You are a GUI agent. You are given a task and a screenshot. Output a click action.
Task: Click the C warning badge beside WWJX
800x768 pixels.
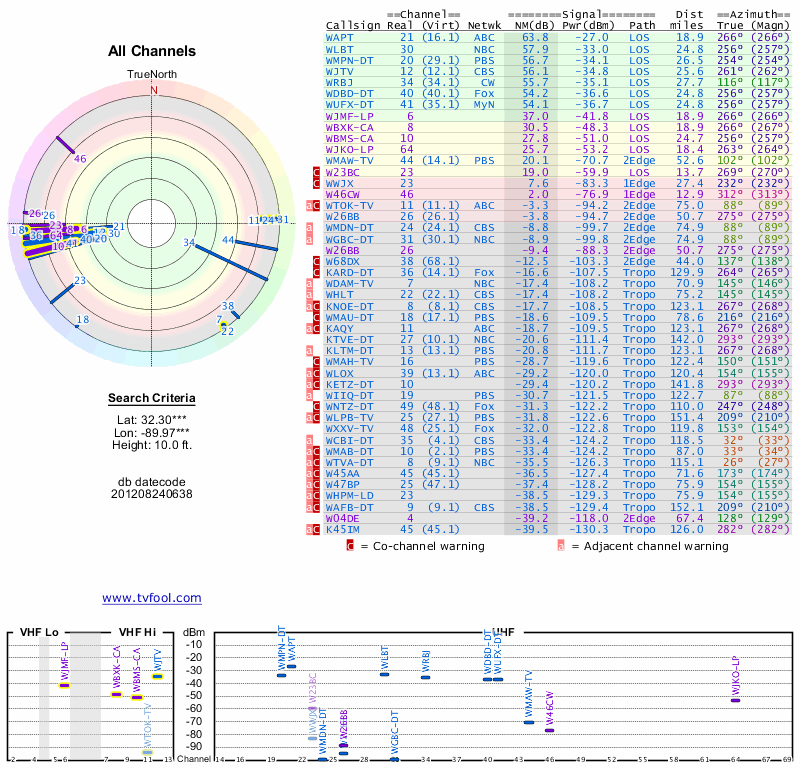pyautogui.click(x=316, y=184)
